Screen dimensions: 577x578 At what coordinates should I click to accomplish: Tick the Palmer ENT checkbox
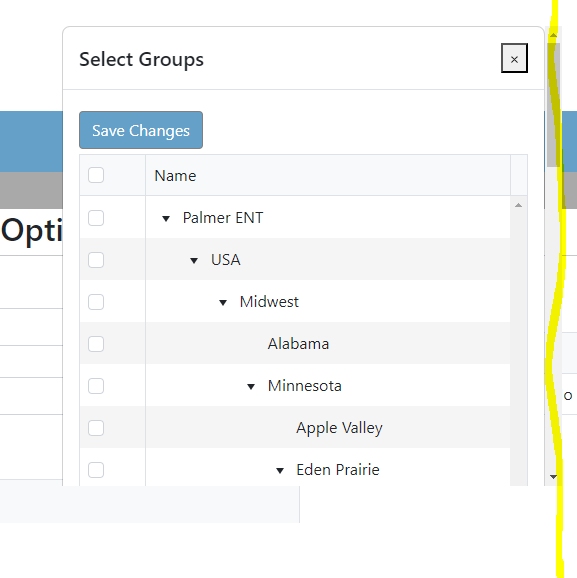(x=96, y=218)
